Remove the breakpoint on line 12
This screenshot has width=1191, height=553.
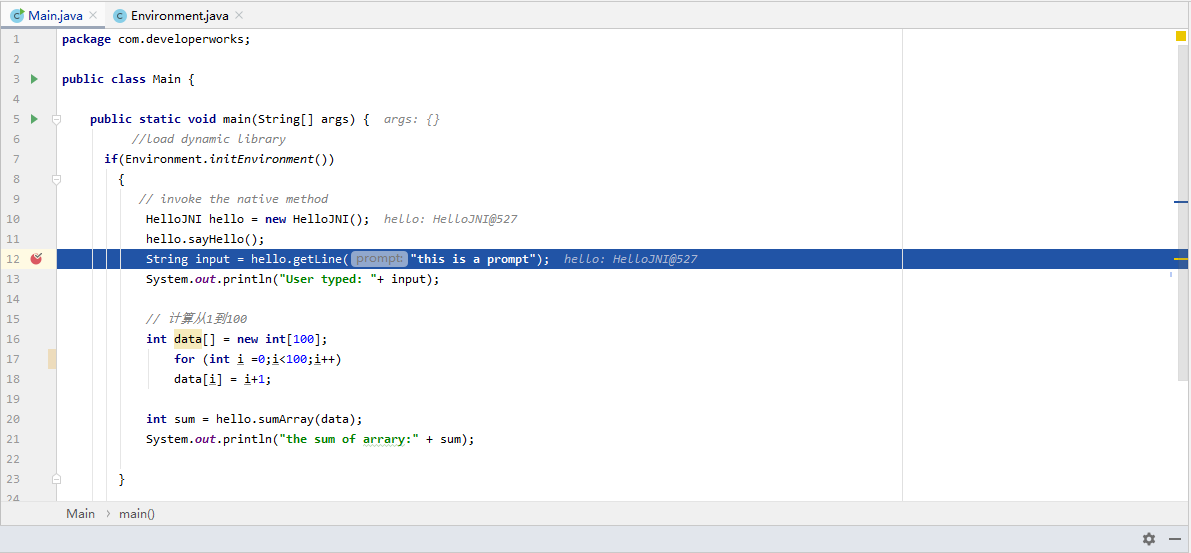click(36, 259)
